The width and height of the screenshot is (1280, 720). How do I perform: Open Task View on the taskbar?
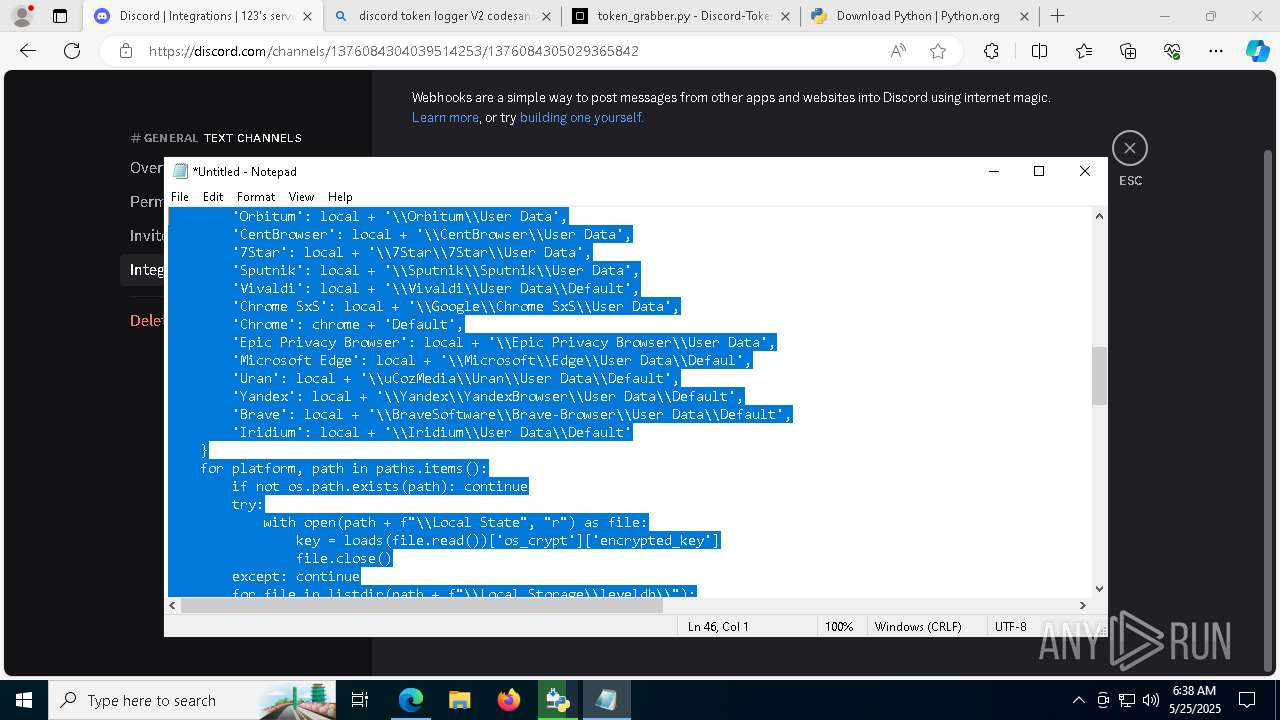coord(360,700)
